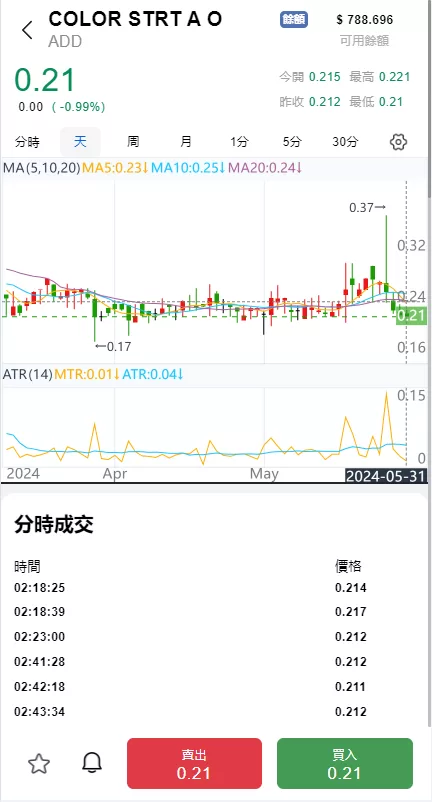Switch to the 5分 chart tab
The width and height of the screenshot is (432, 802).
click(292, 142)
